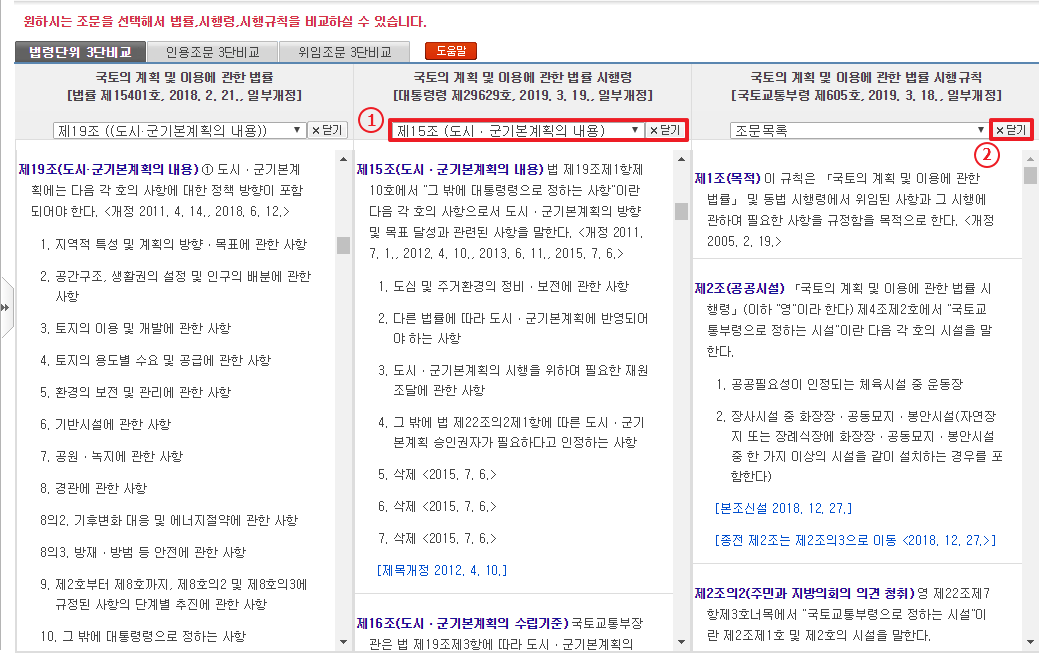The height and width of the screenshot is (653, 1039).
Task: Open the 제19조 article dropdown in law column
Action: [x=179, y=131]
